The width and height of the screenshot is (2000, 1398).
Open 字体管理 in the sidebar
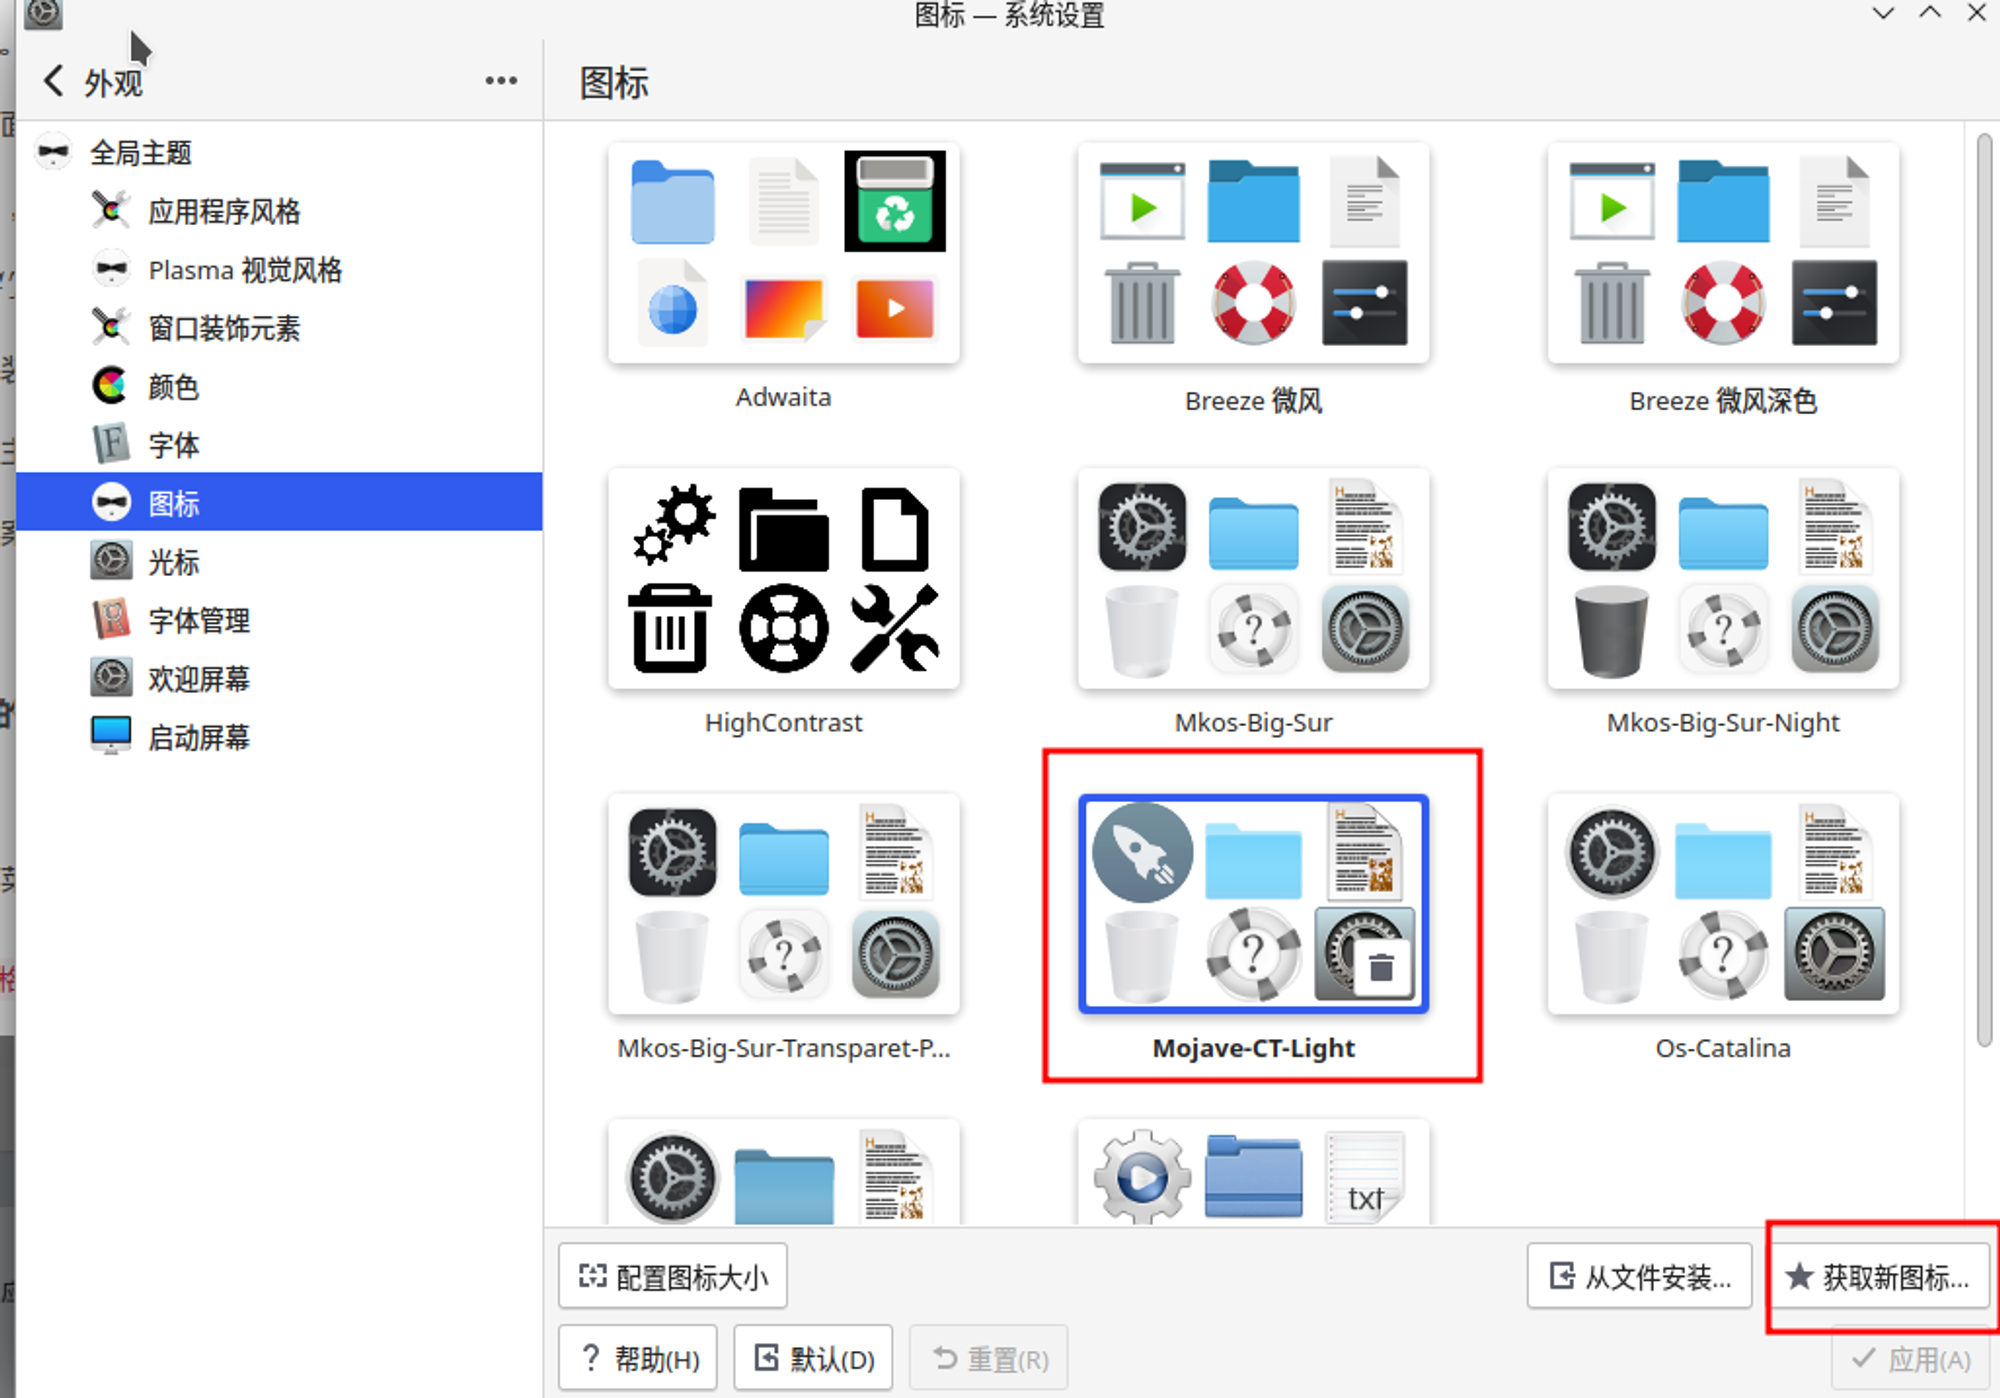[280, 620]
